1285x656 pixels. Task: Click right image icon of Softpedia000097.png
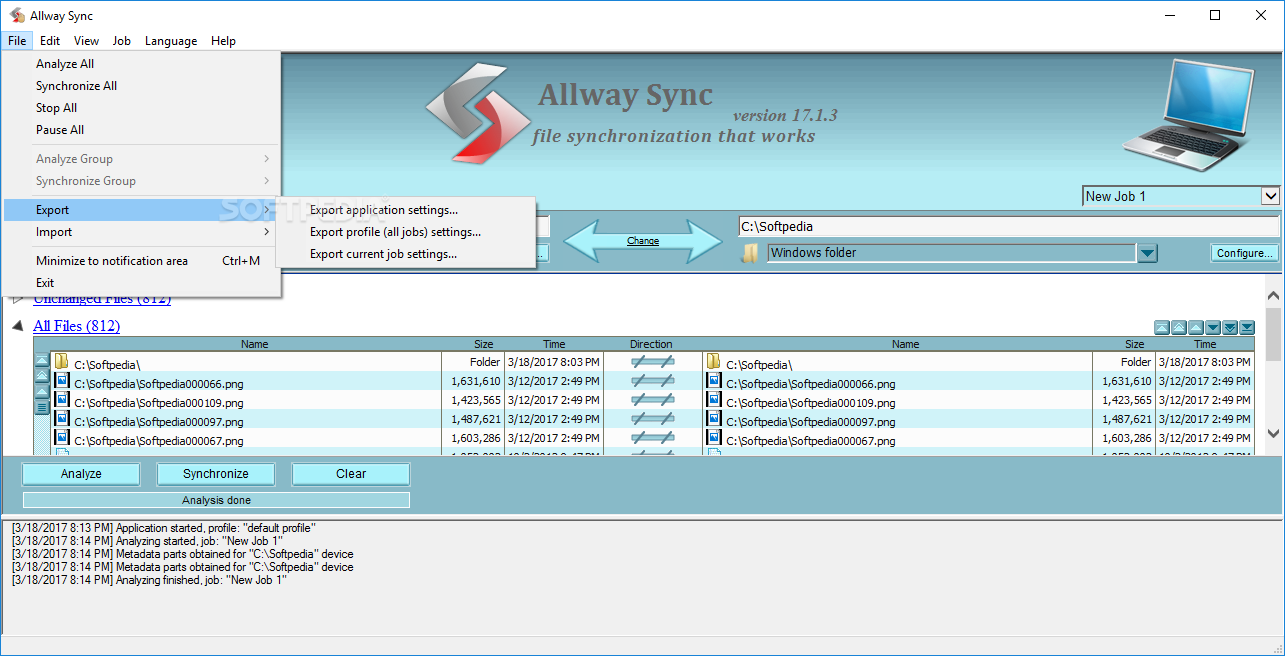(x=714, y=418)
